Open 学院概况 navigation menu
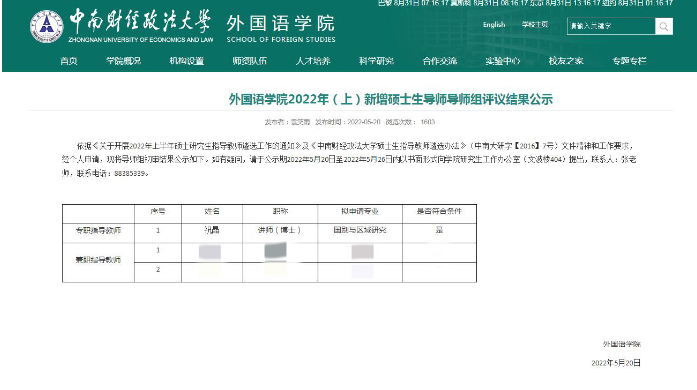 point(124,61)
